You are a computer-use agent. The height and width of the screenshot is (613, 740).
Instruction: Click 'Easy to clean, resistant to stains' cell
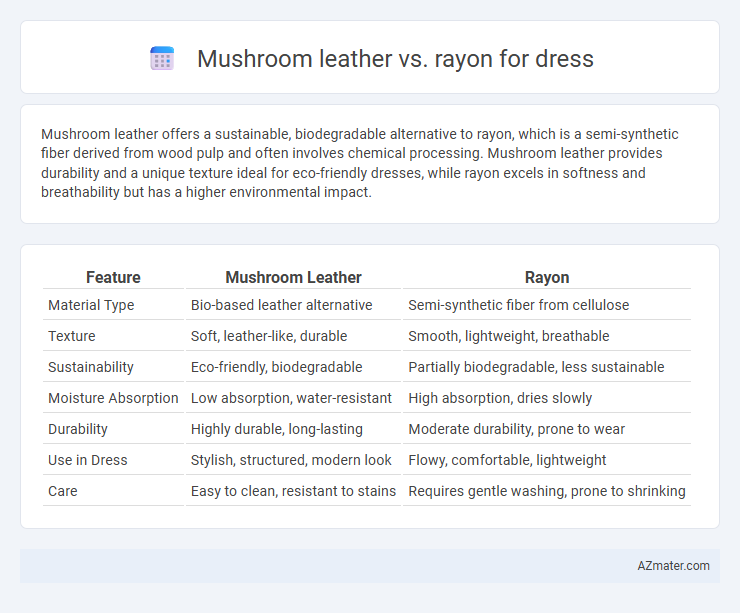pyautogui.click(x=293, y=491)
